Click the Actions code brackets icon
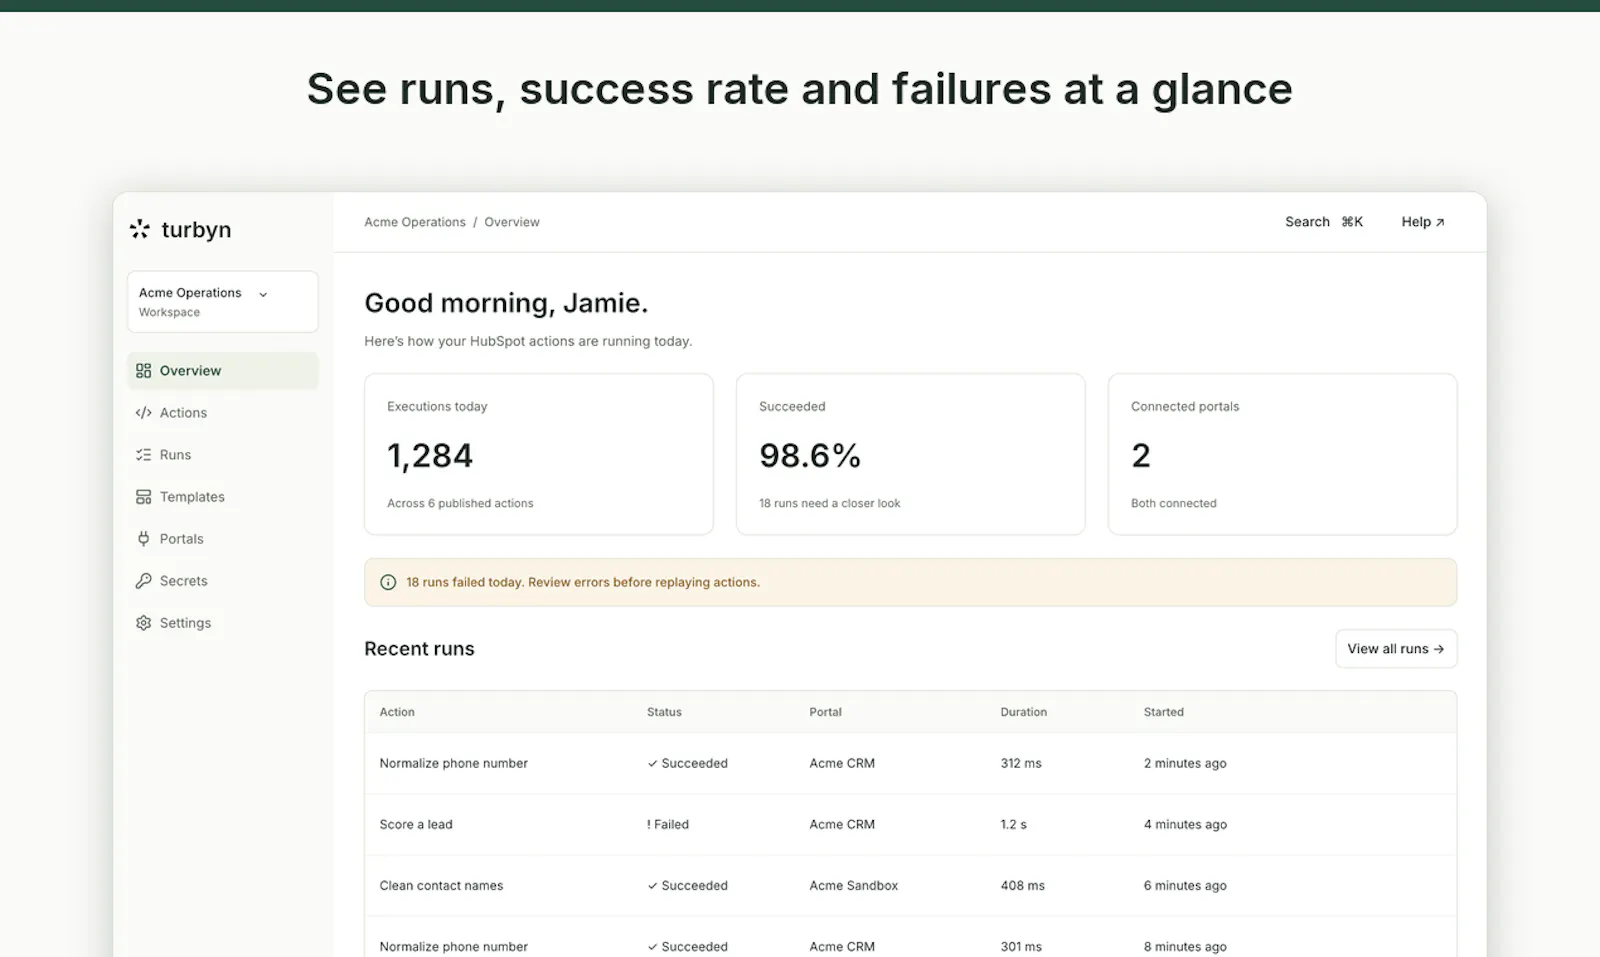The image size is (1600, 957). coord(144,413)
